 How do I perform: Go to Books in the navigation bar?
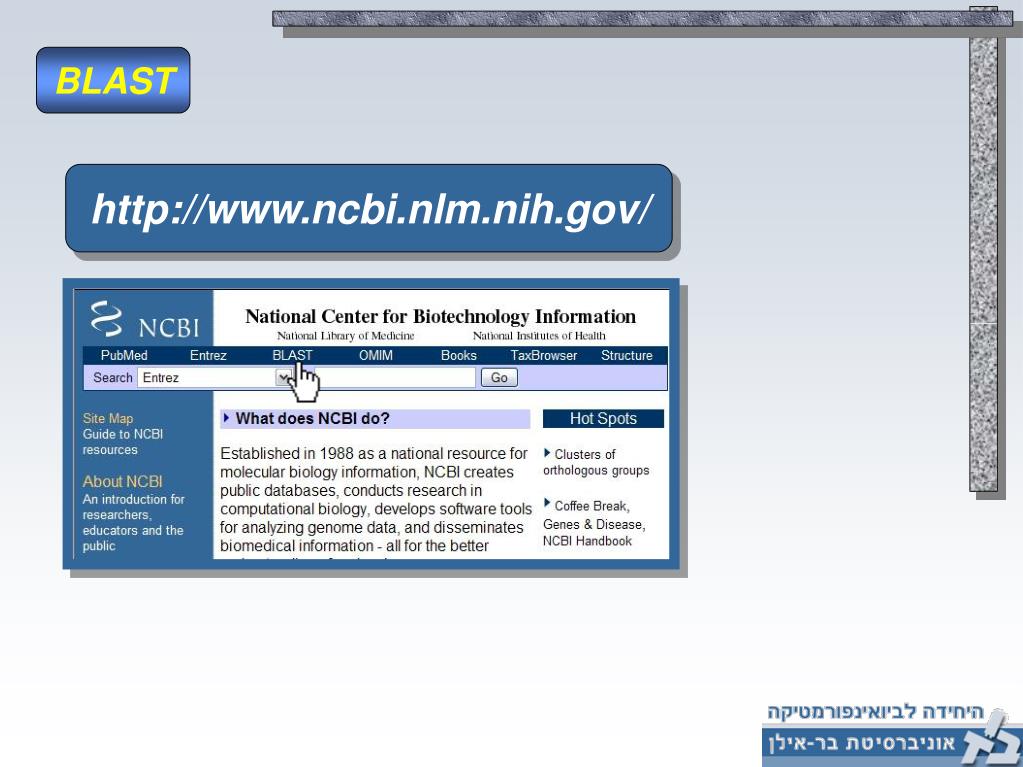click(x=459, y=355)
